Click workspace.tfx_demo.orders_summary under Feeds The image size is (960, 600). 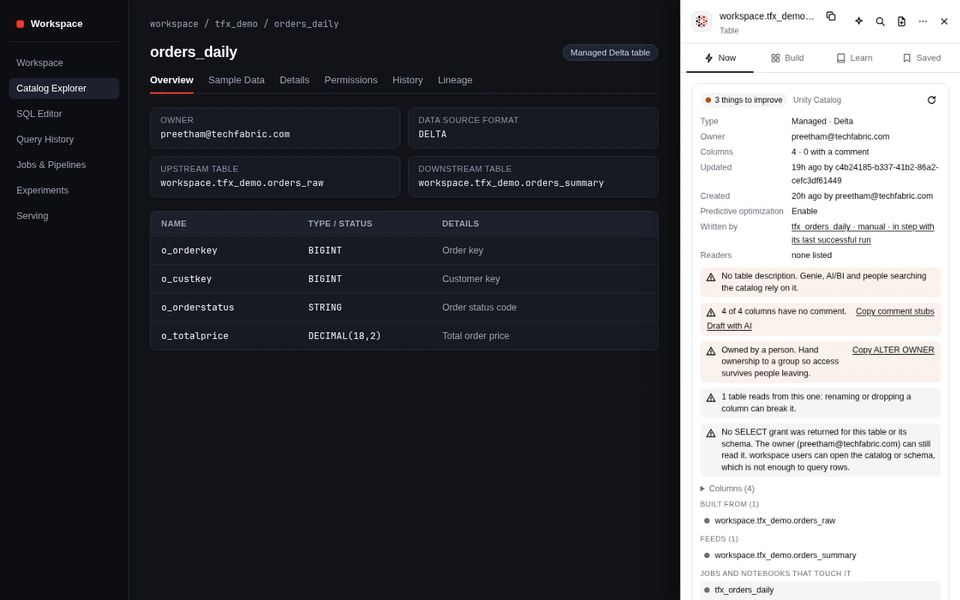pos(785,555)
